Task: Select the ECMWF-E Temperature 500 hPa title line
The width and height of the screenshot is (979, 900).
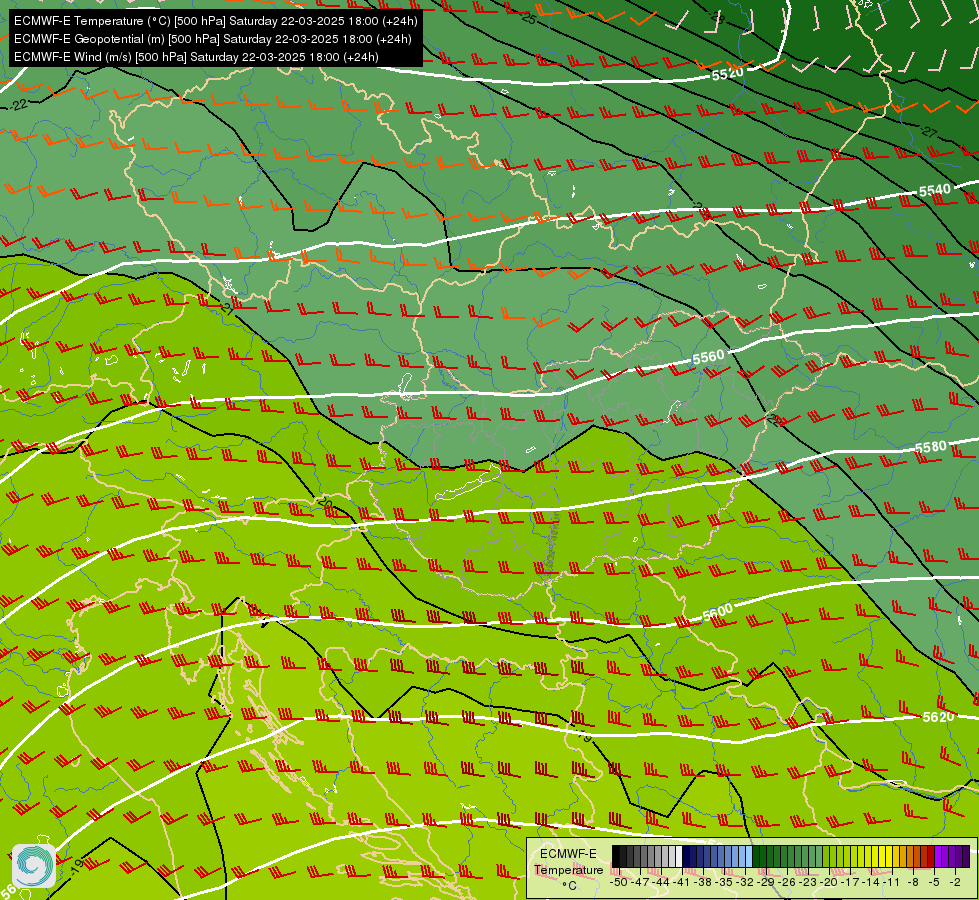Action: (215, 21)
